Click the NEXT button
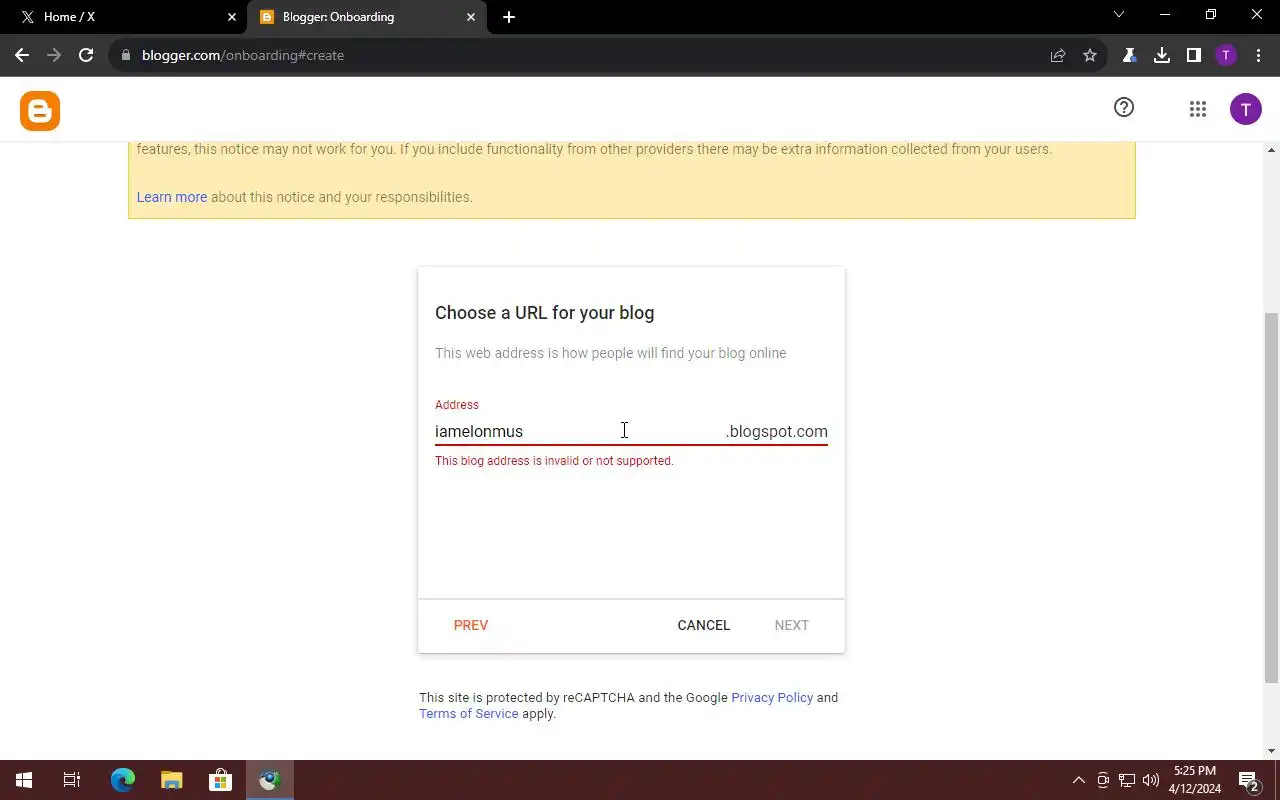The width and height of the screenshot is (1280, 800). [x=791, y=625]
